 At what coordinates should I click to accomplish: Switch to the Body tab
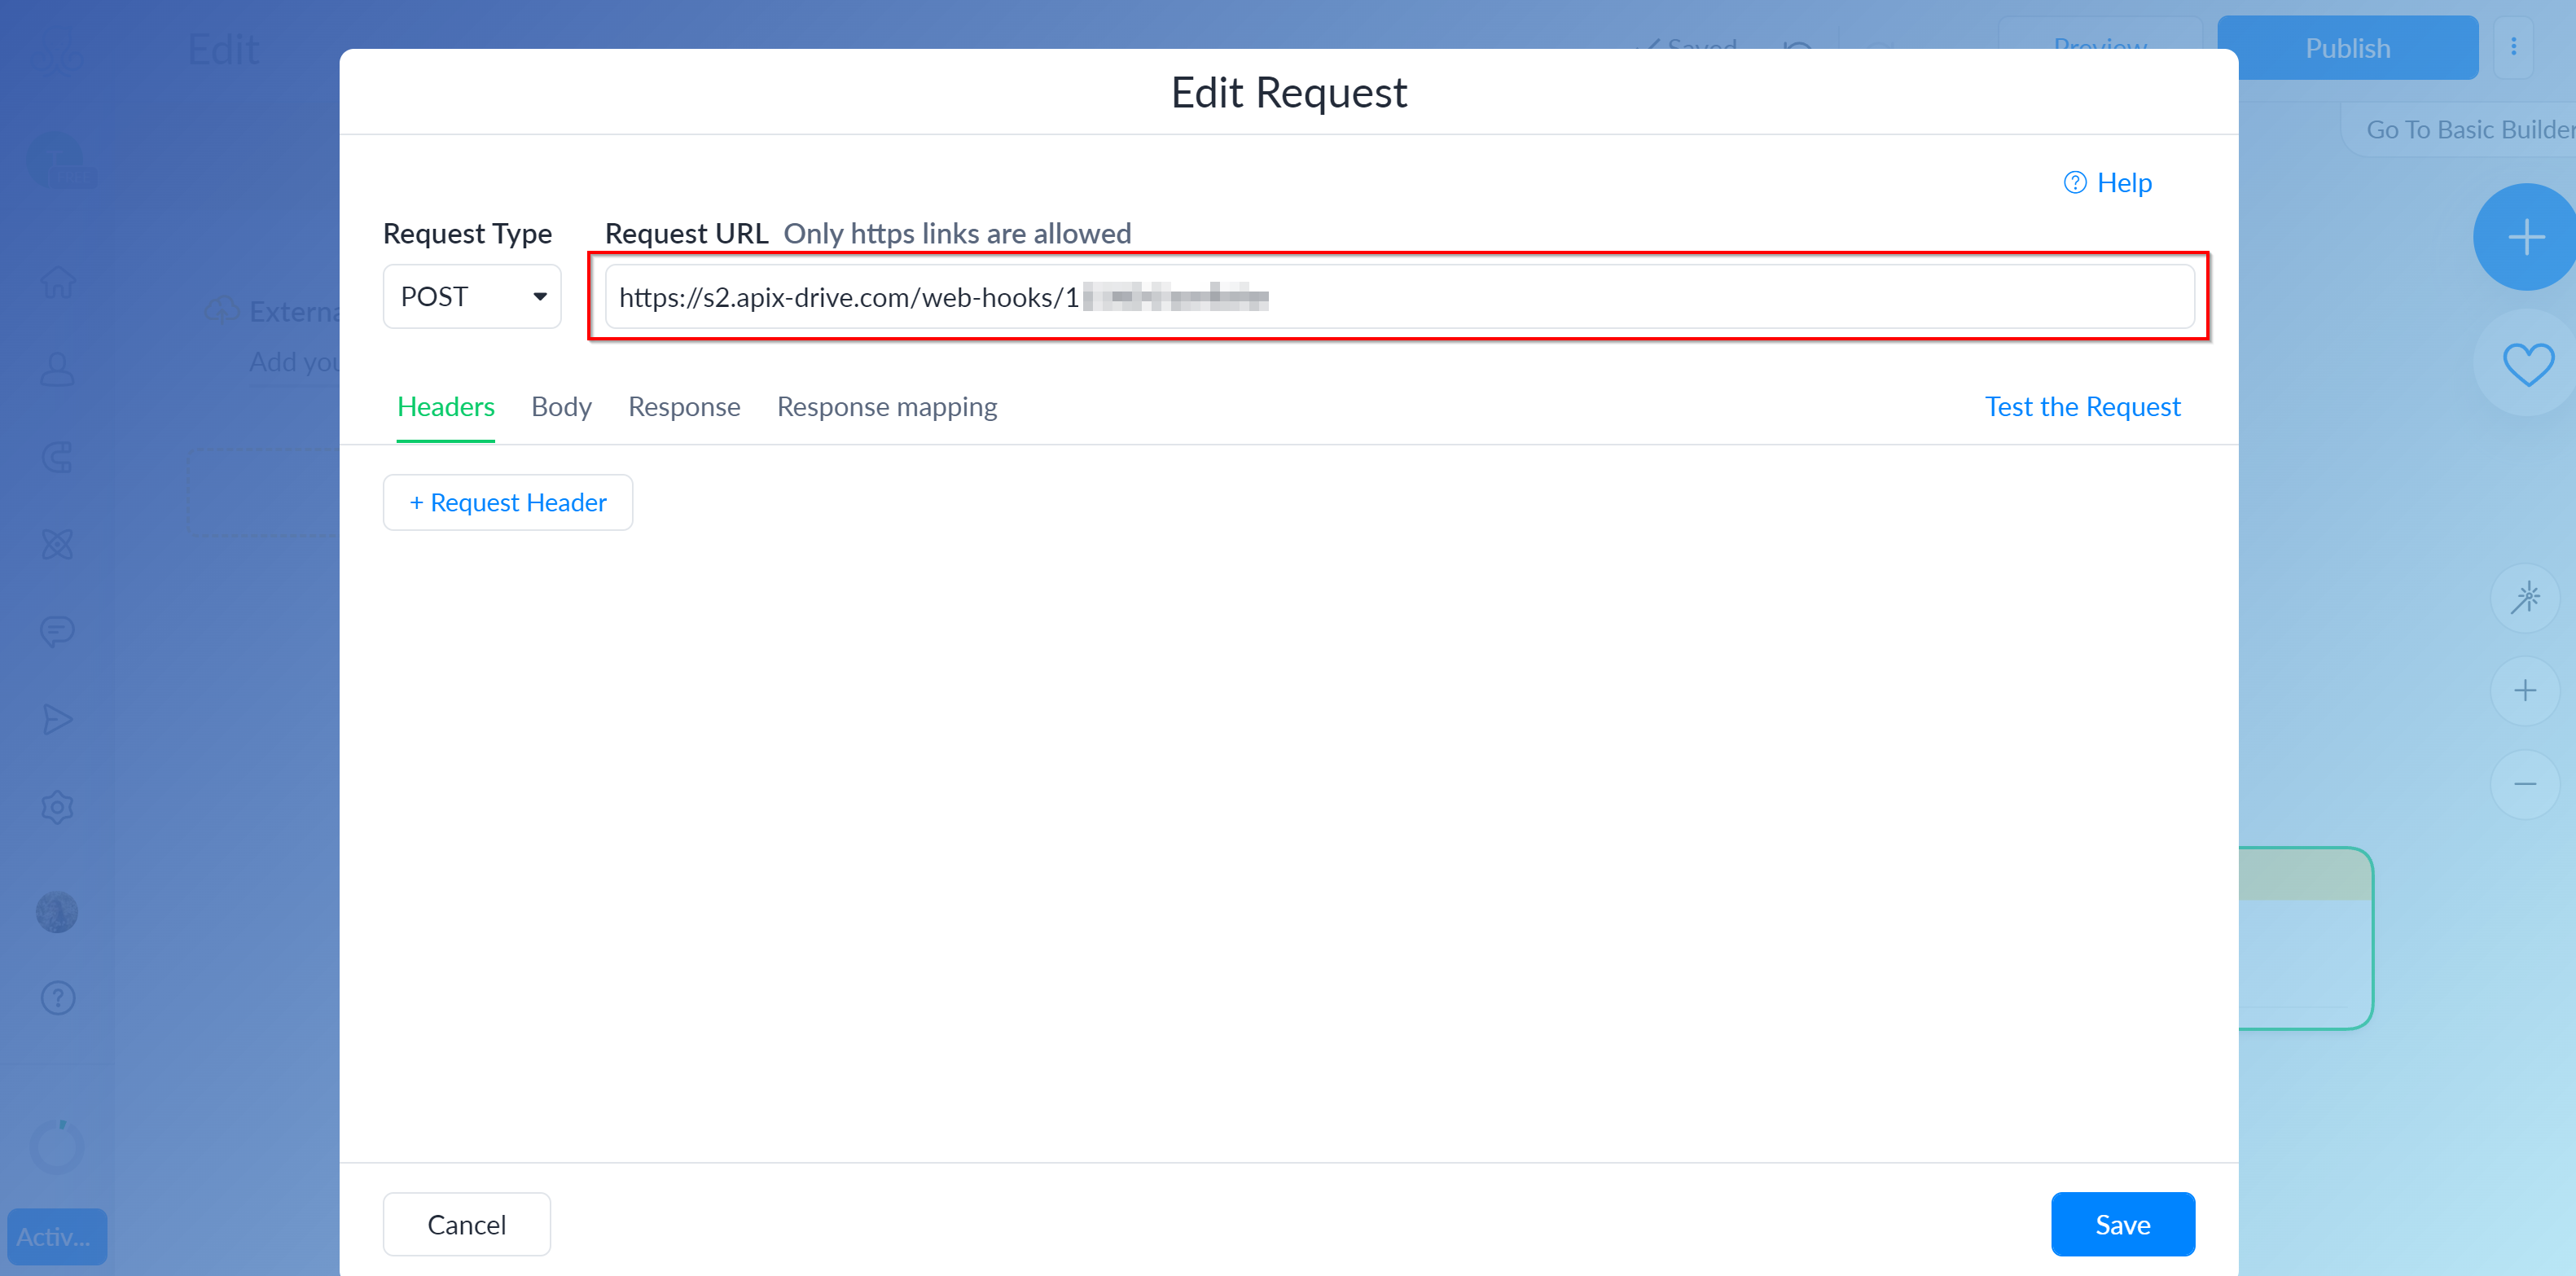tap(559, 406)
